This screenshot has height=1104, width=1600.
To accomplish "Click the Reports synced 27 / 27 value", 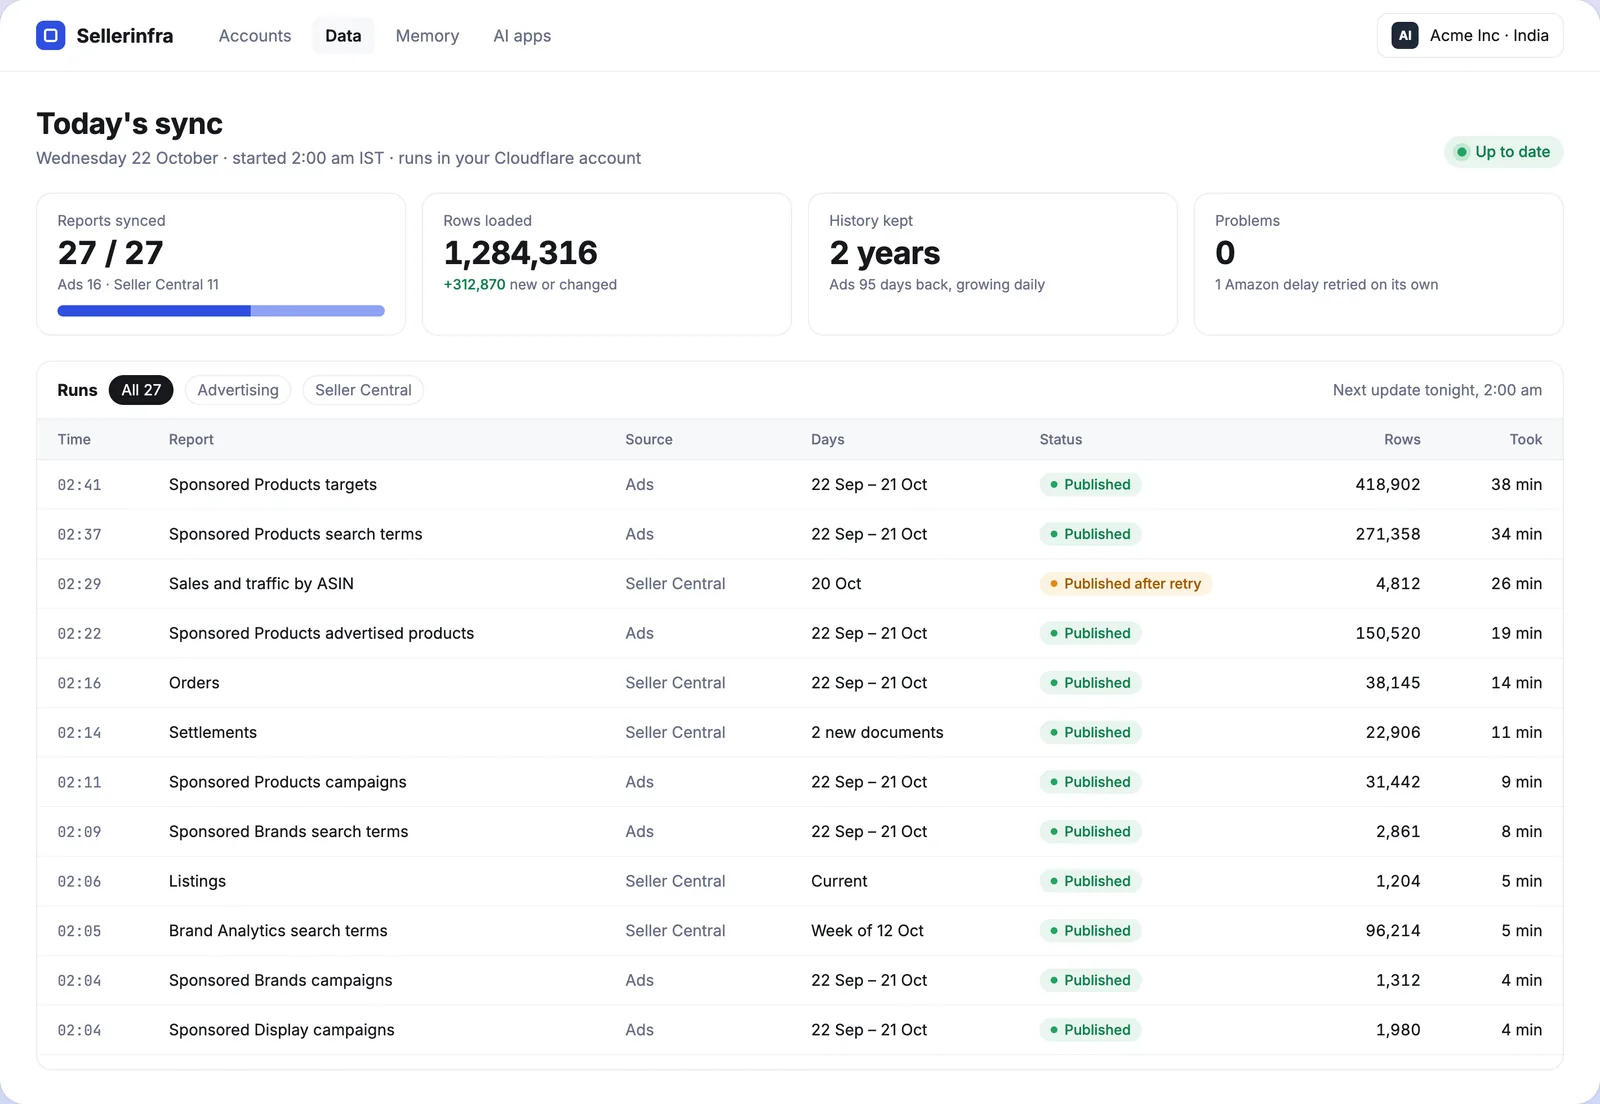I will coord(110,253).
